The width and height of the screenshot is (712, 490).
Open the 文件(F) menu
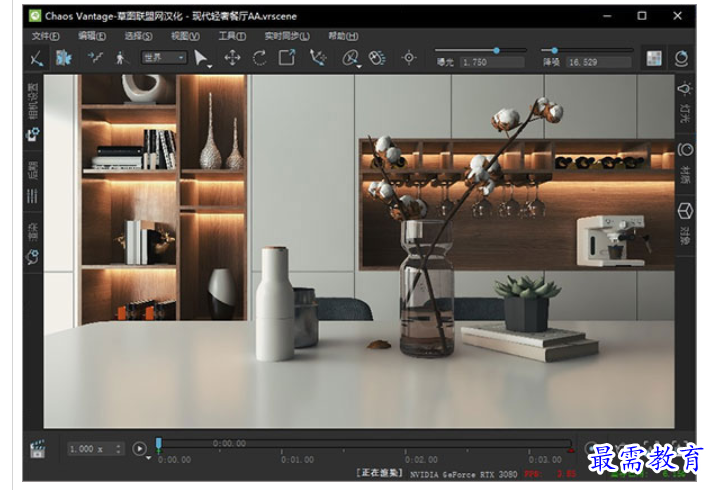point(45,36)
